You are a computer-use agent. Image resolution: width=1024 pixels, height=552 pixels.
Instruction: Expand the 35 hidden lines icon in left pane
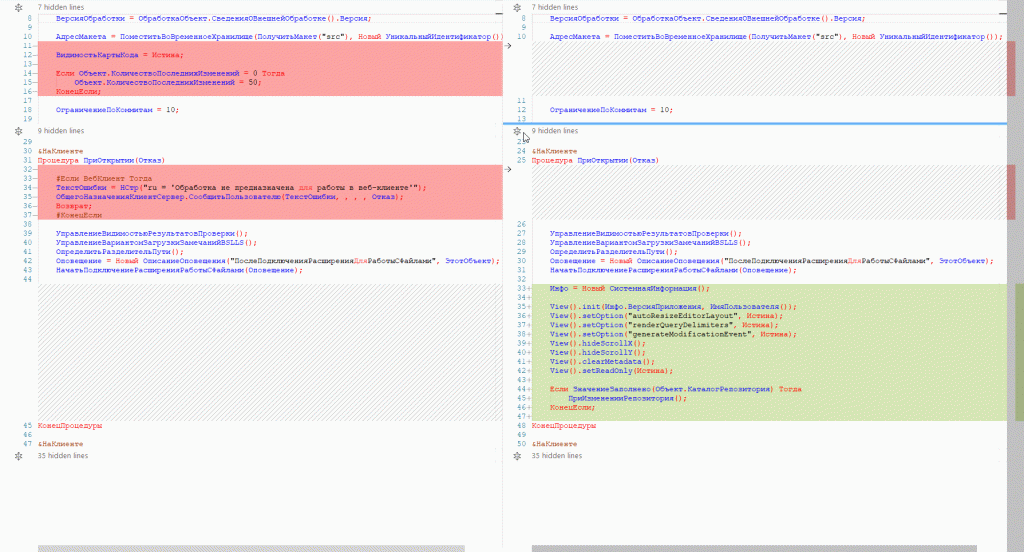point(18,456)
